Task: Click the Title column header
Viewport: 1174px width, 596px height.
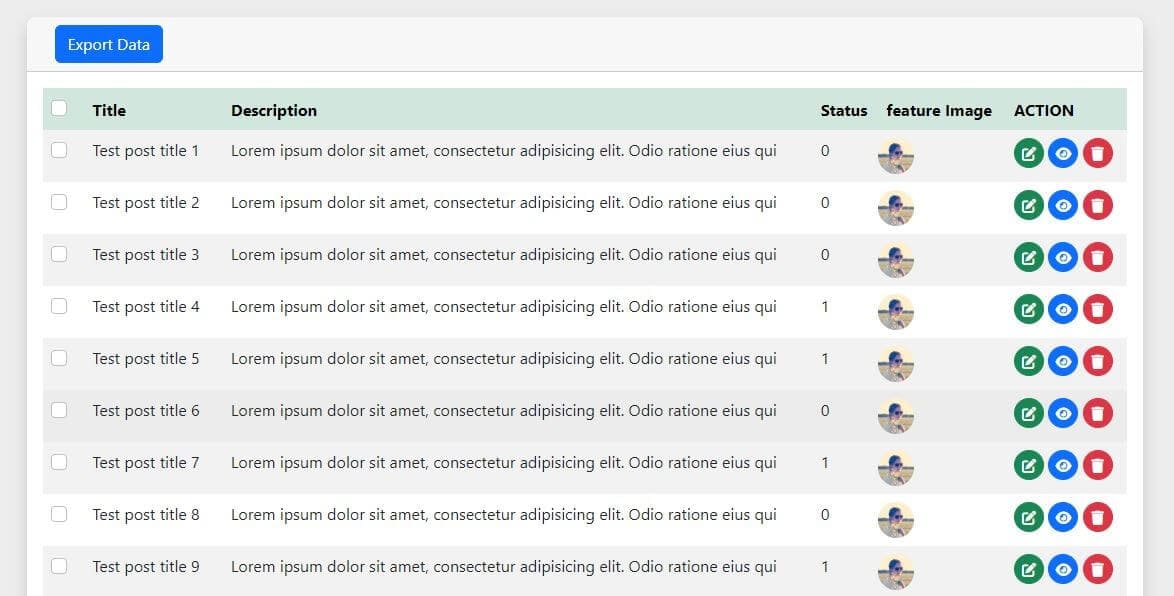Action: pyautogui.click(x=109, y=111)
